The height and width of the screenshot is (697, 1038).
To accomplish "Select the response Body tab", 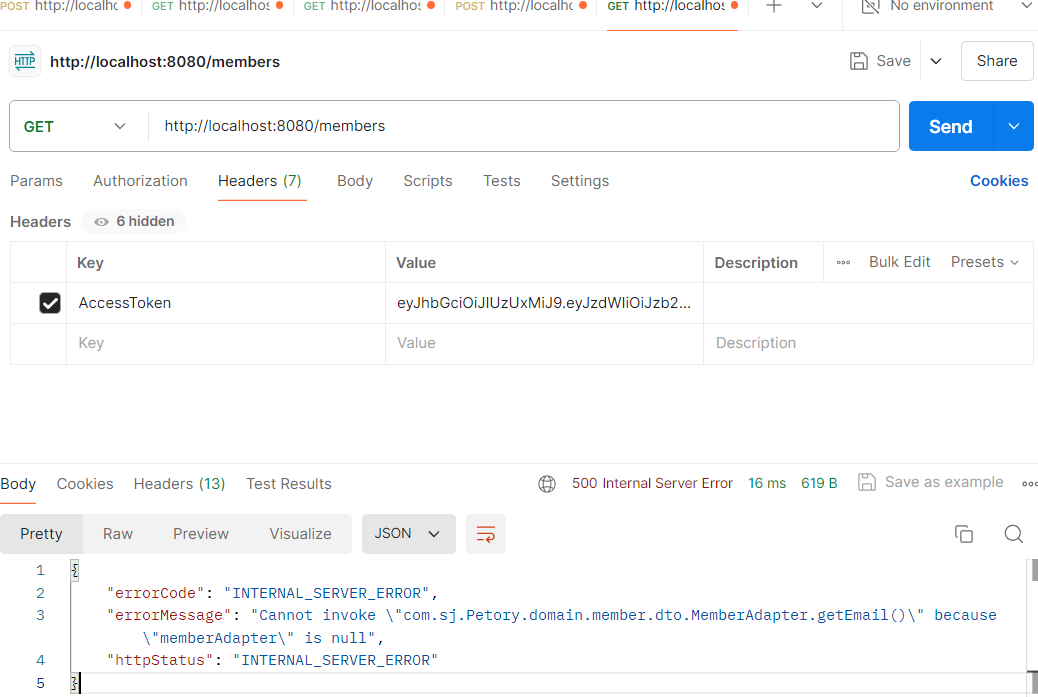I will [x=18, y=484].
